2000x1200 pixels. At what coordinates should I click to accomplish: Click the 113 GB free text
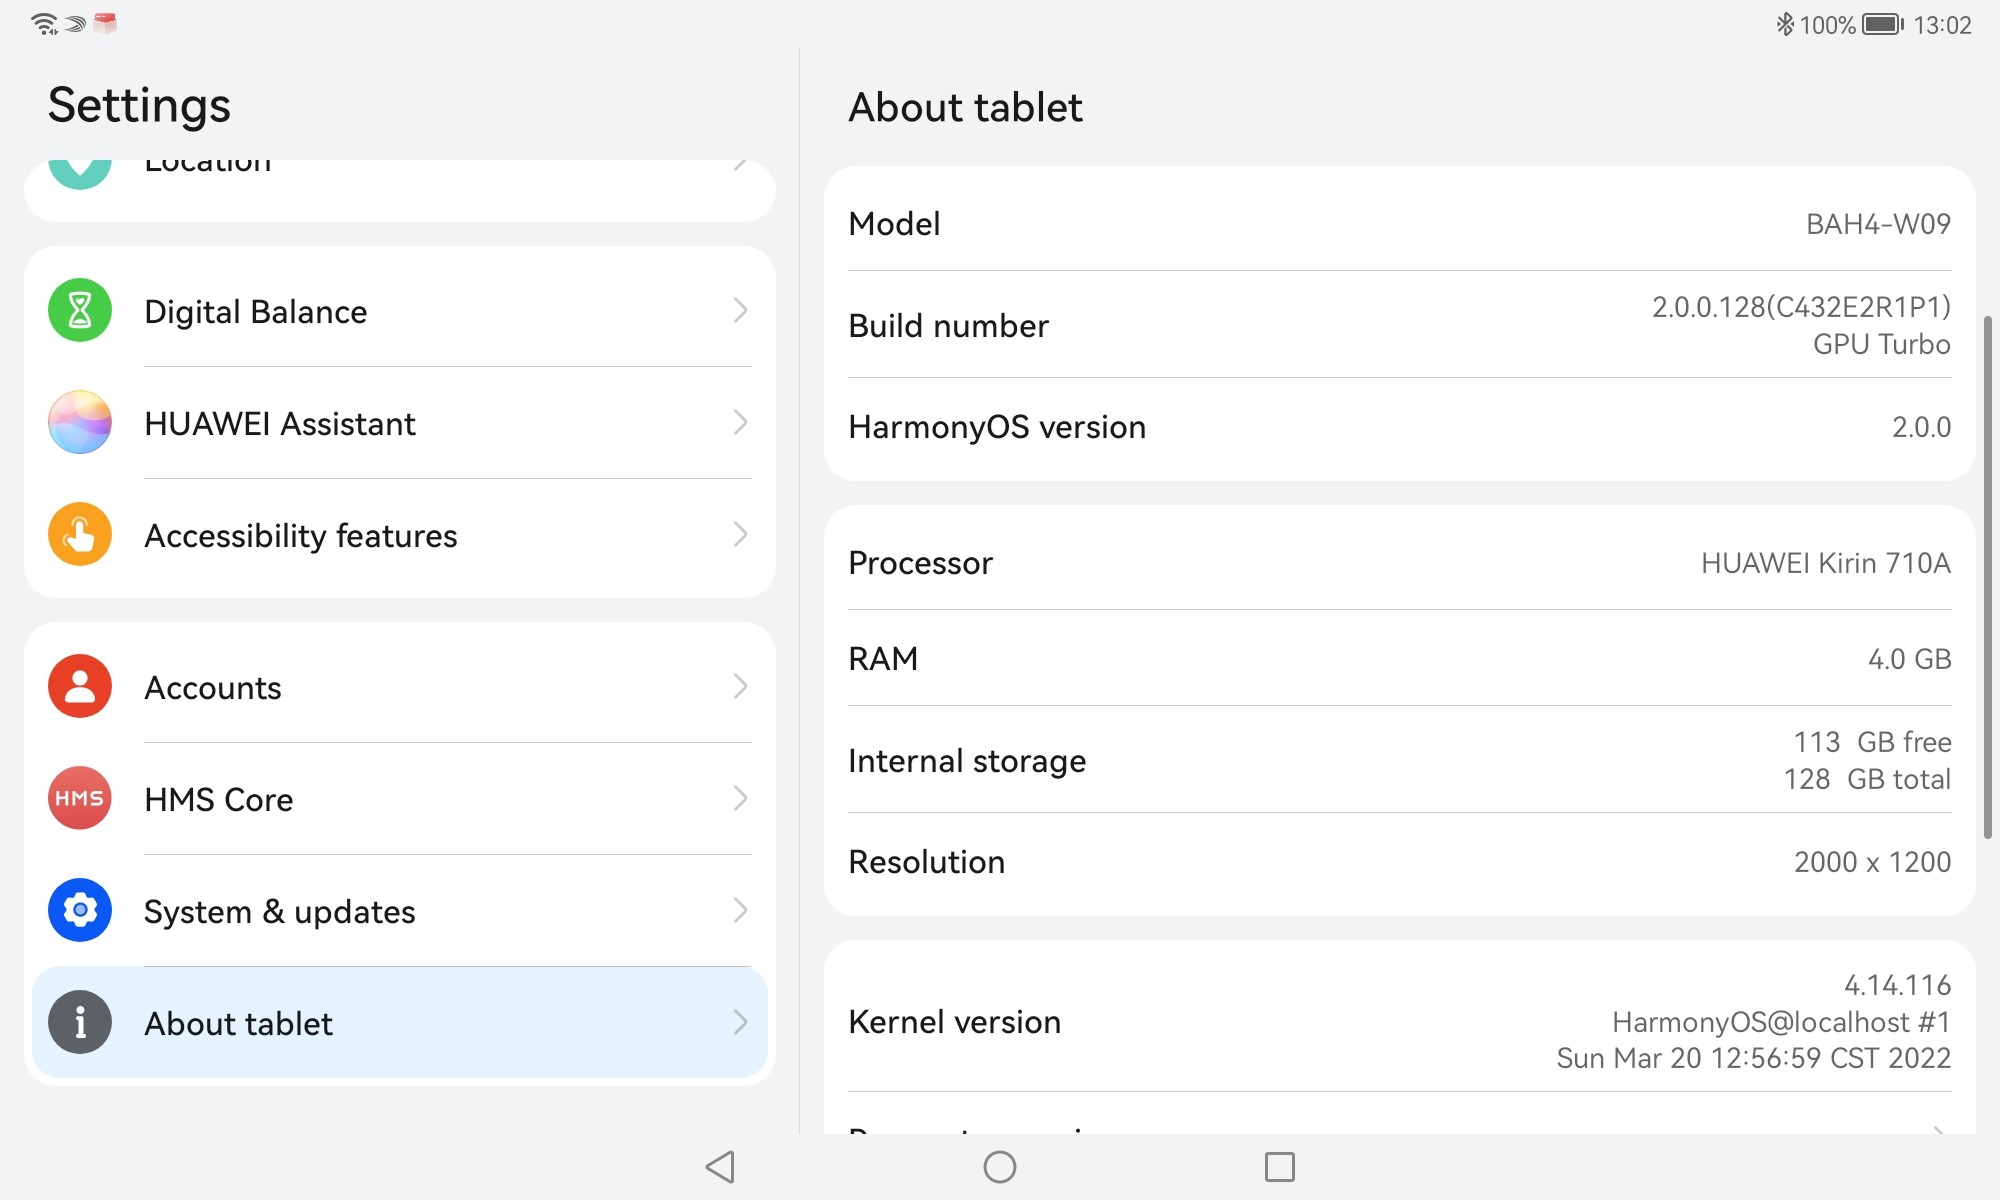point(1872,742)
